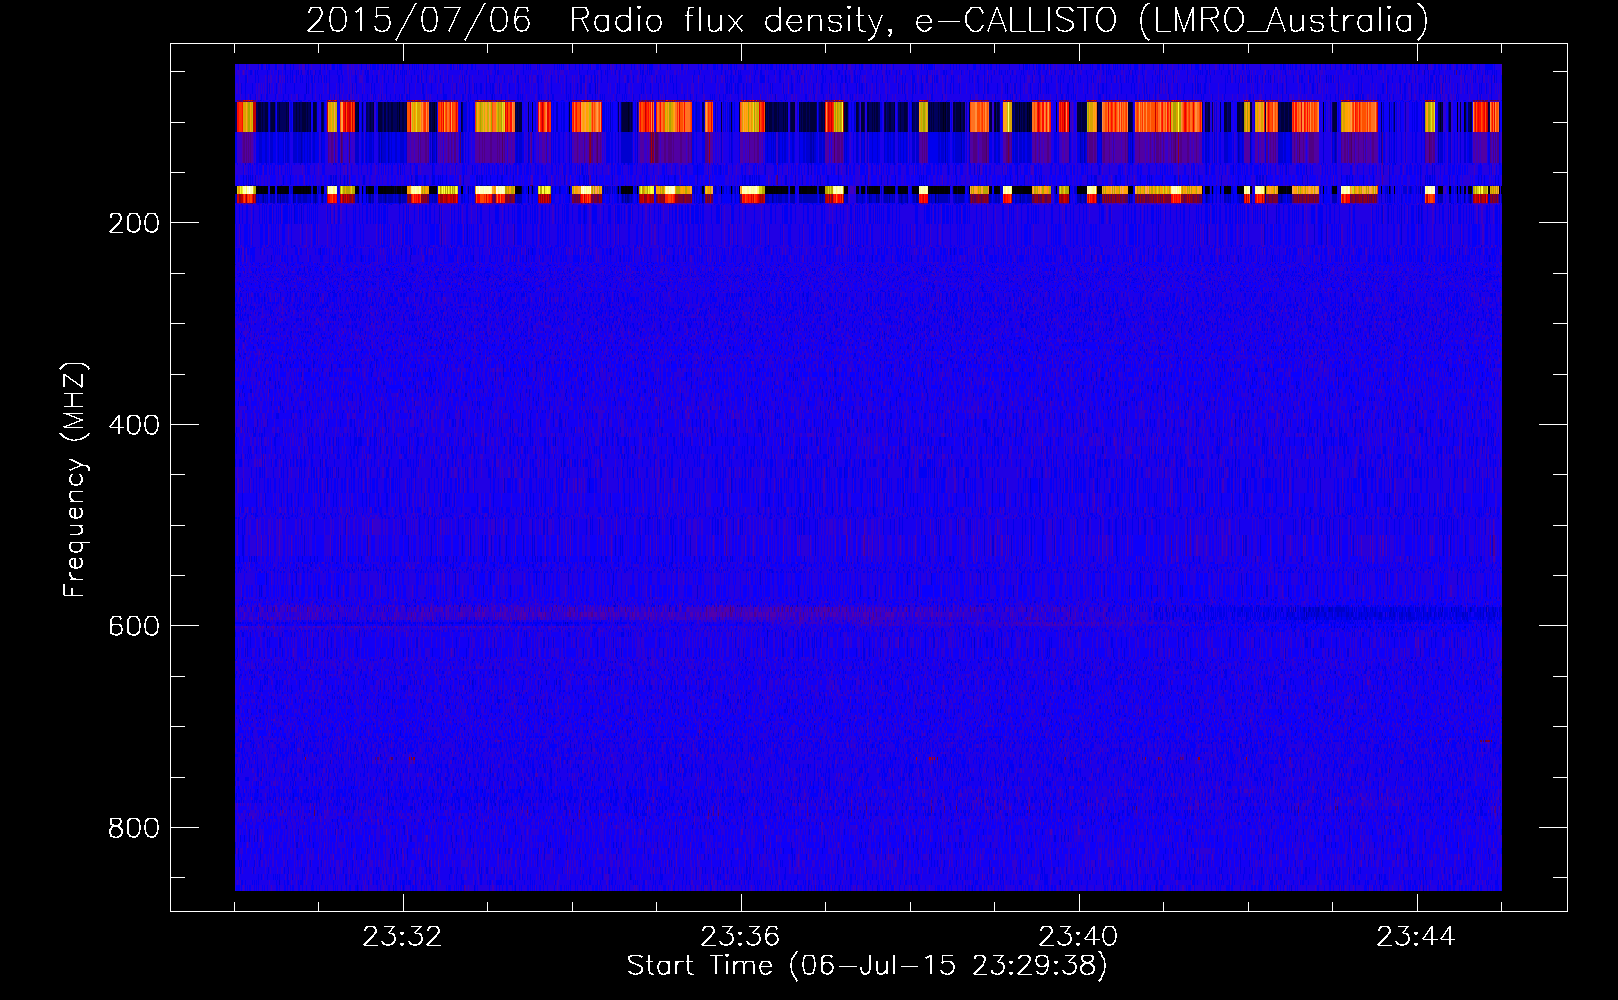This screenshot has width=1618, height=1000.
Task: Click the Start Time axis label
Action: click(867, 966)
